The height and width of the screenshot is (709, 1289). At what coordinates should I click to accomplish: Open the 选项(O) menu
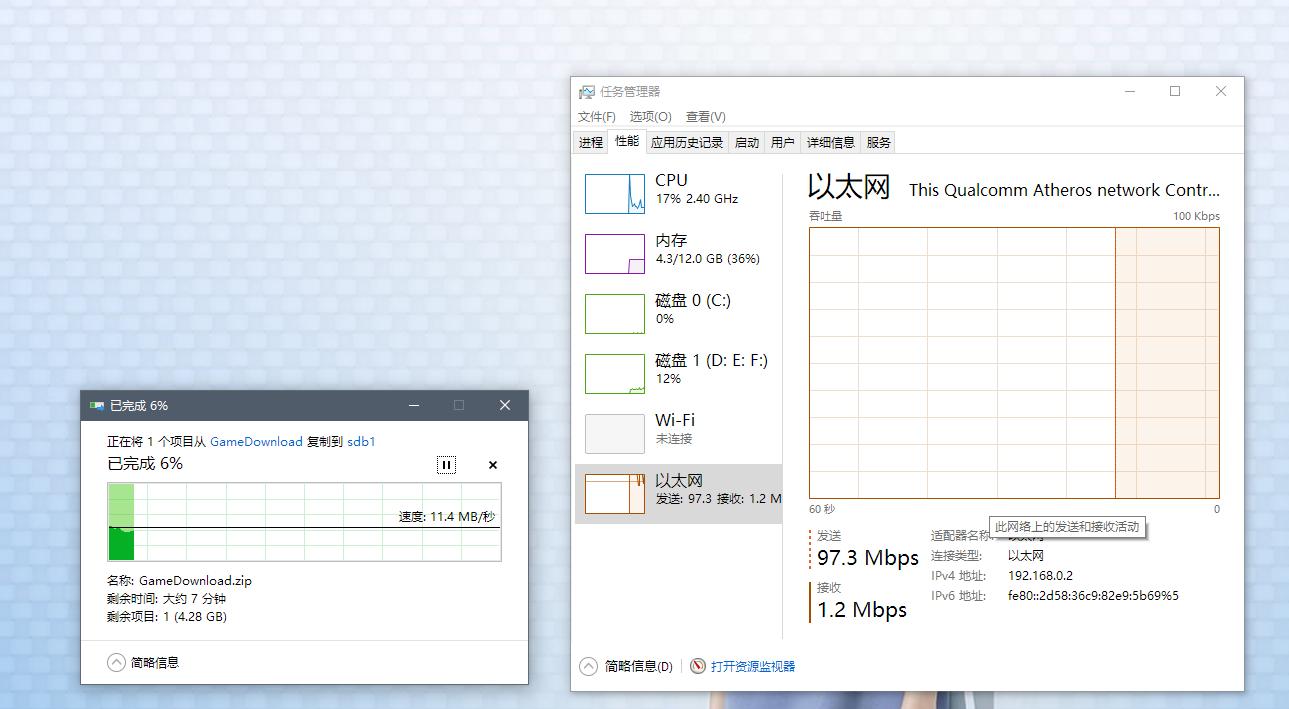[650, 117]
